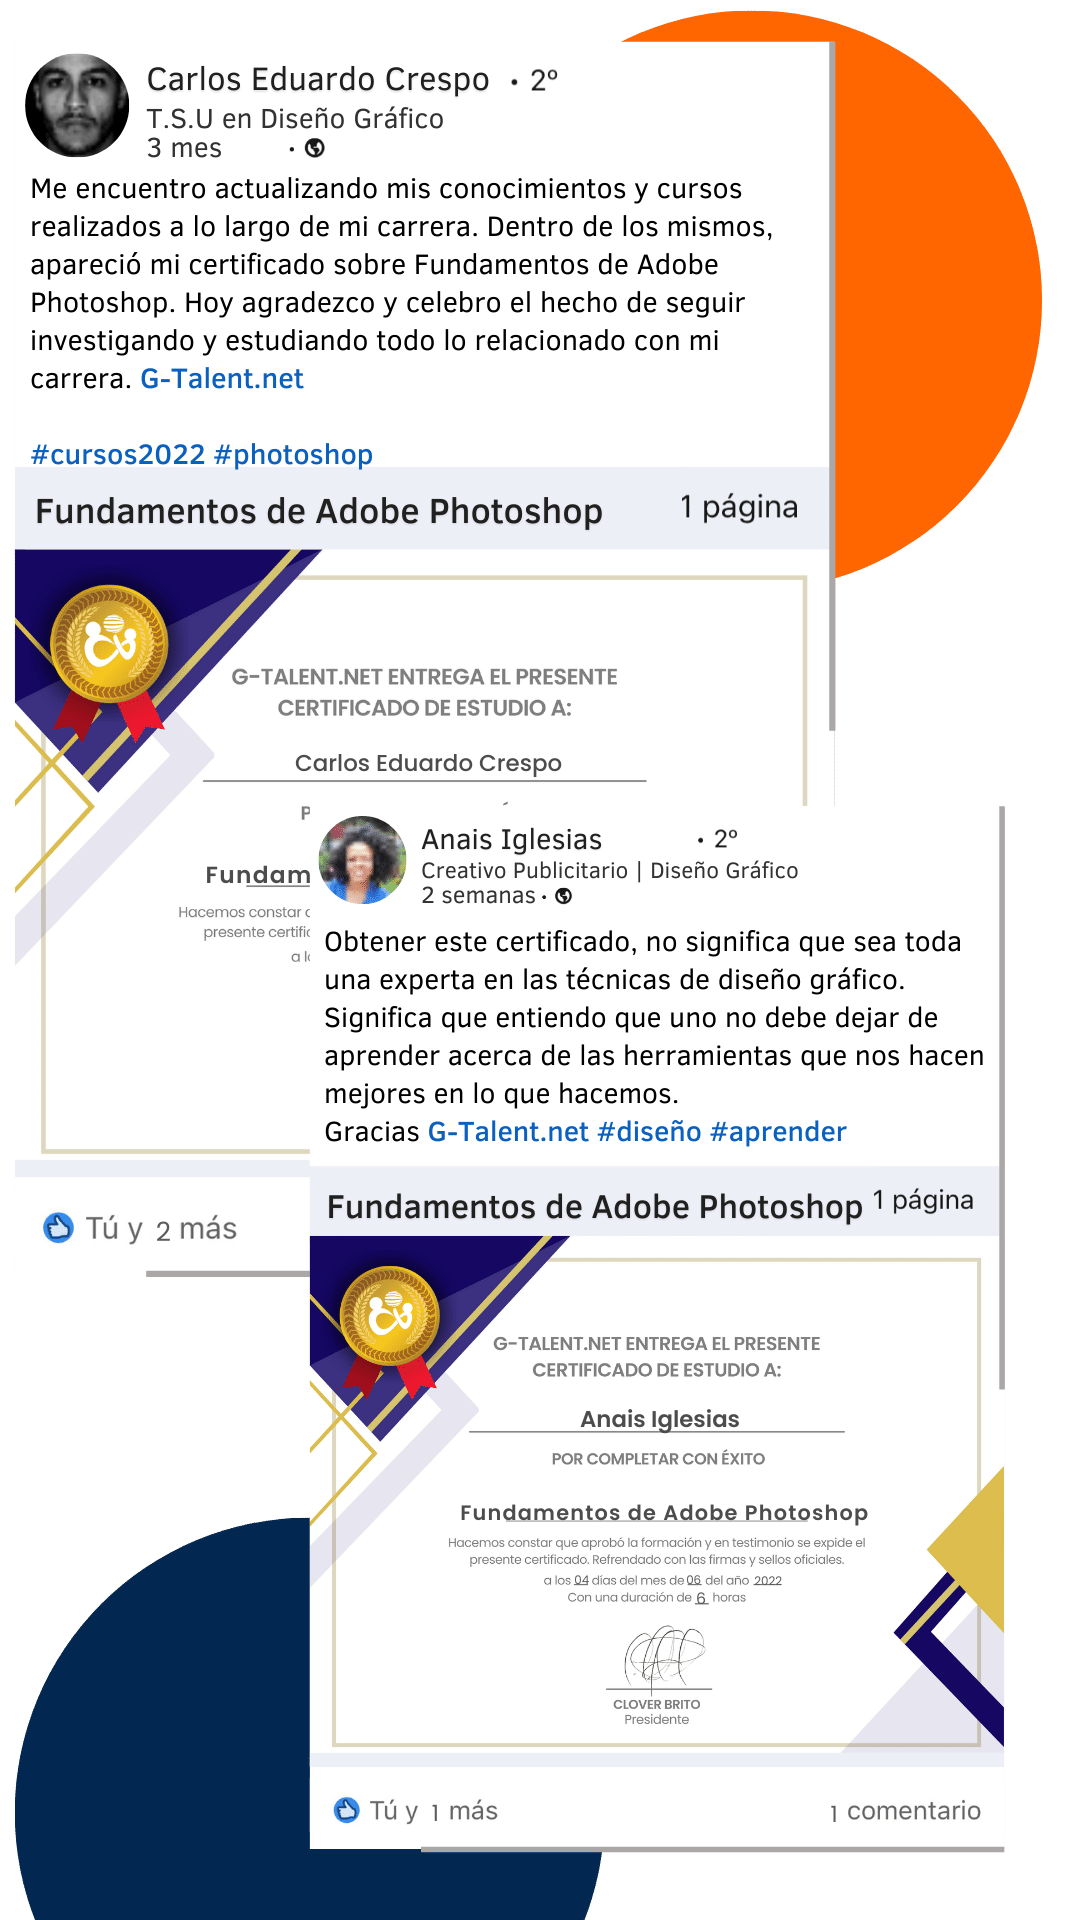Open Anais Iglesias' name link
Screen dimensions: 1080x1920
[511, 839]
